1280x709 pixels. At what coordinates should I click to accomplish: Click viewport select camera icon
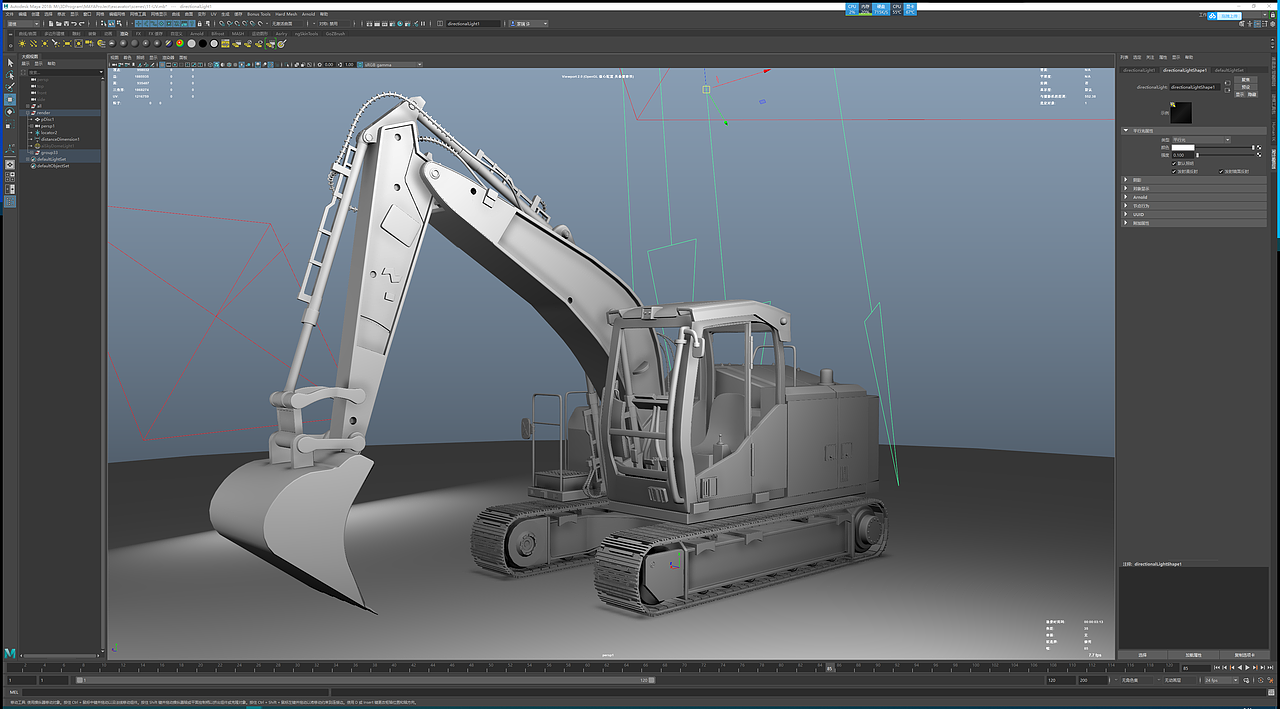click(114, 65)
